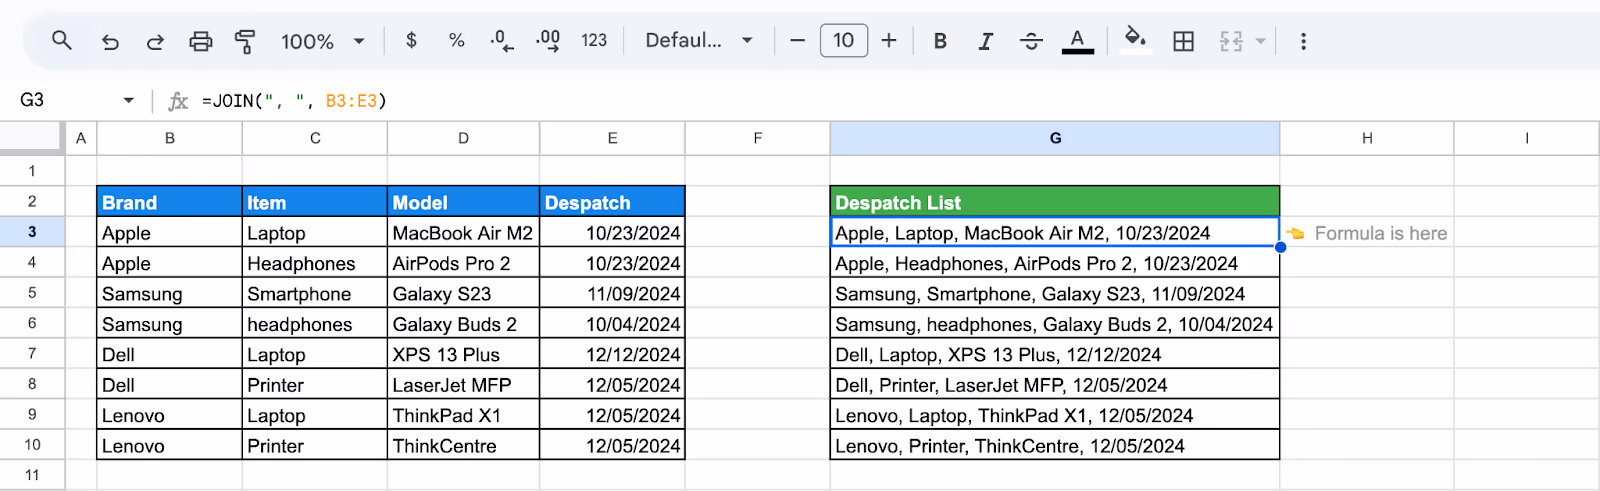Click the font size field showing 10
This screenshot has height=491, width=1600.
tap(844, 41)
